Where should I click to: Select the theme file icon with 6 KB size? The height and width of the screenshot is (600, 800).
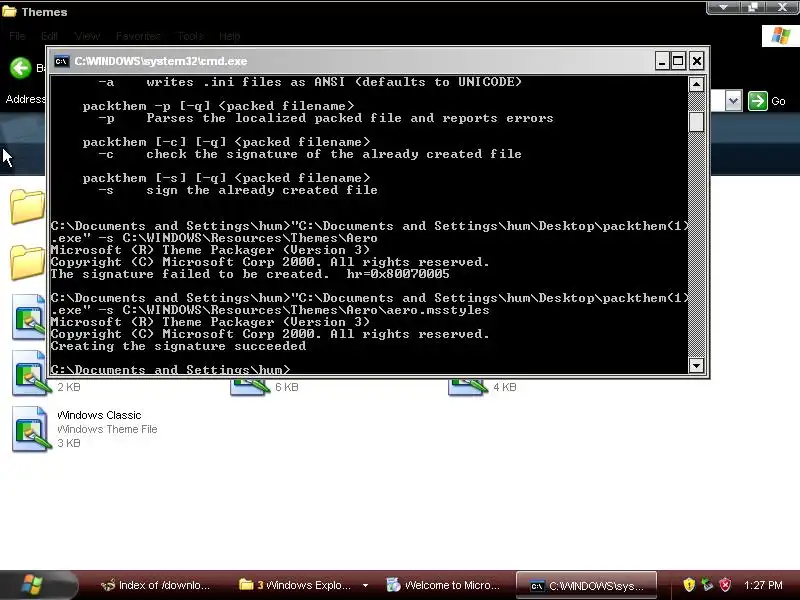tap(249, 386)
